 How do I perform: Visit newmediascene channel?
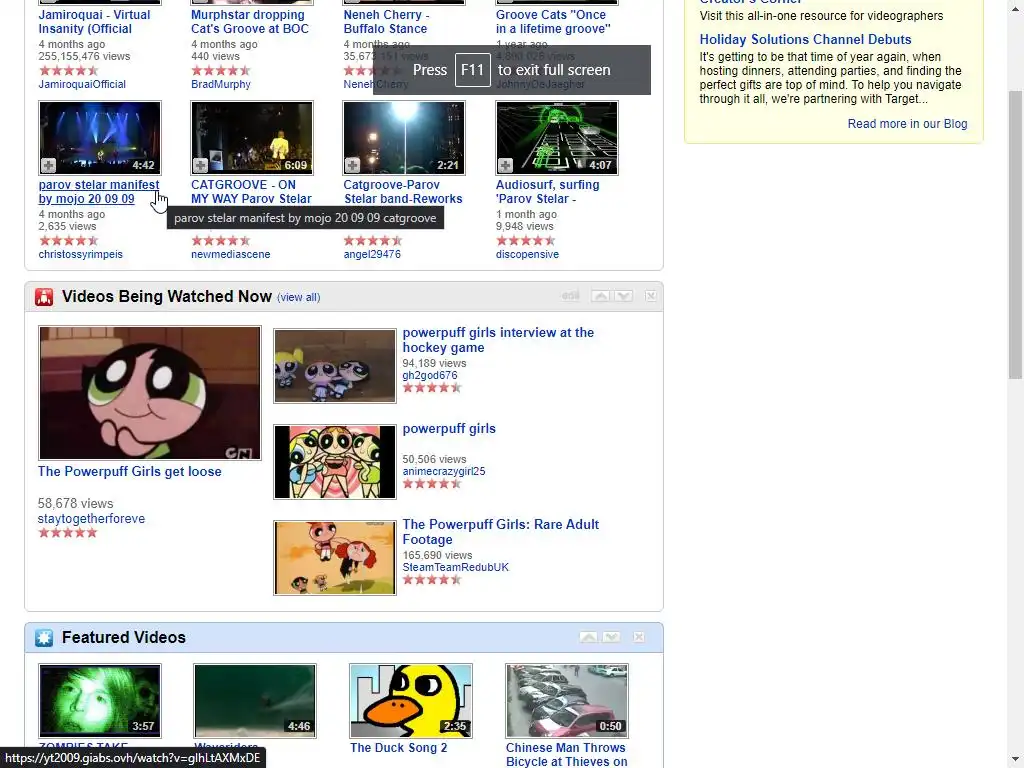pos(231,255)
